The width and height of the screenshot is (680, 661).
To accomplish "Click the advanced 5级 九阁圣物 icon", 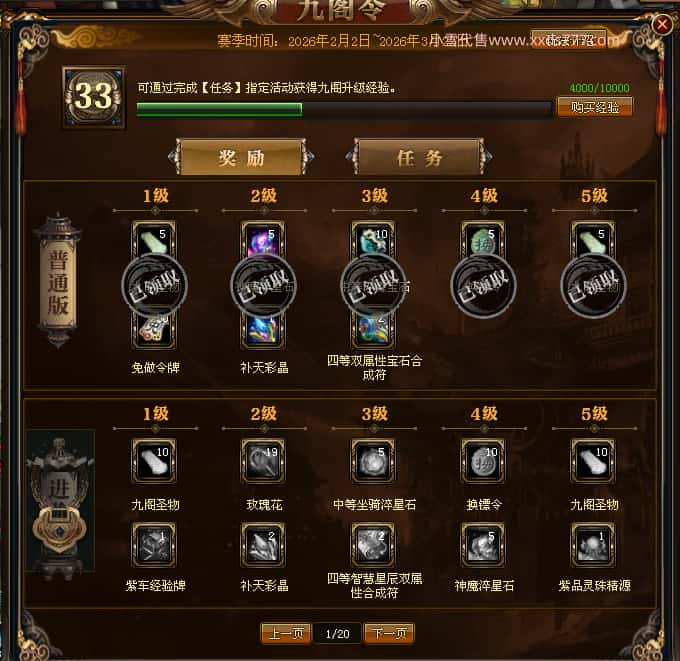I will 593,461.
